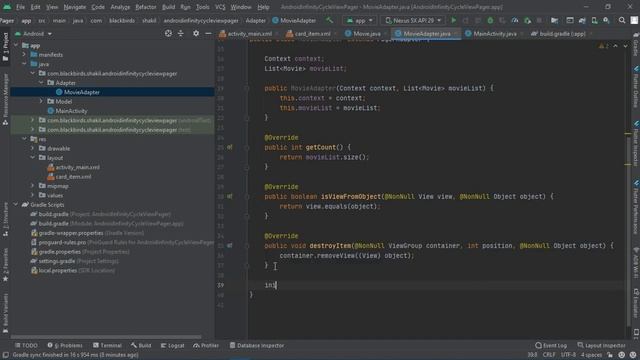Open the Resource Manager sidebar button
The height and width of the screenshot is (360, 640).
coord(5,100)
